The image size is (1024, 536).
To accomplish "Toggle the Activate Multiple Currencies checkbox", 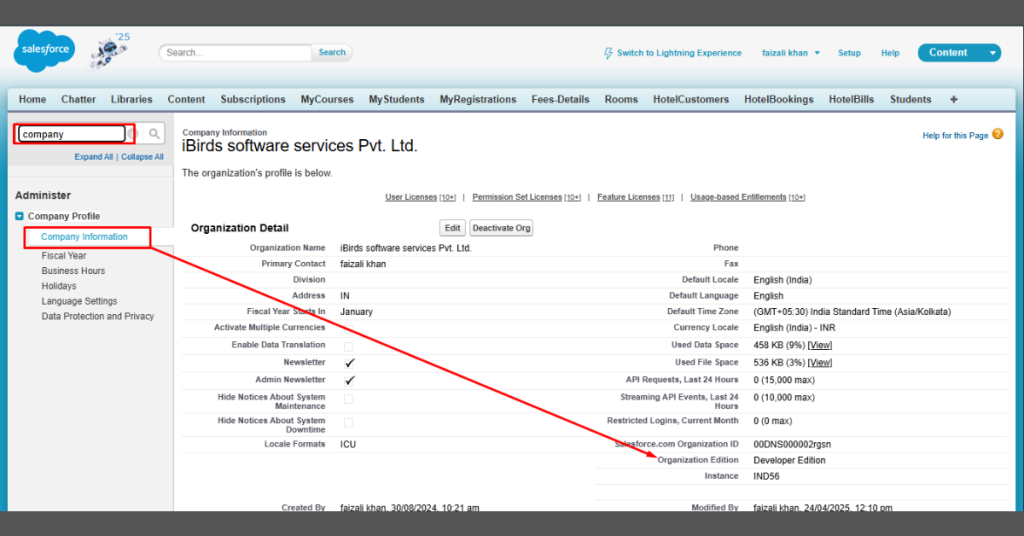I will tap(349, 328).
